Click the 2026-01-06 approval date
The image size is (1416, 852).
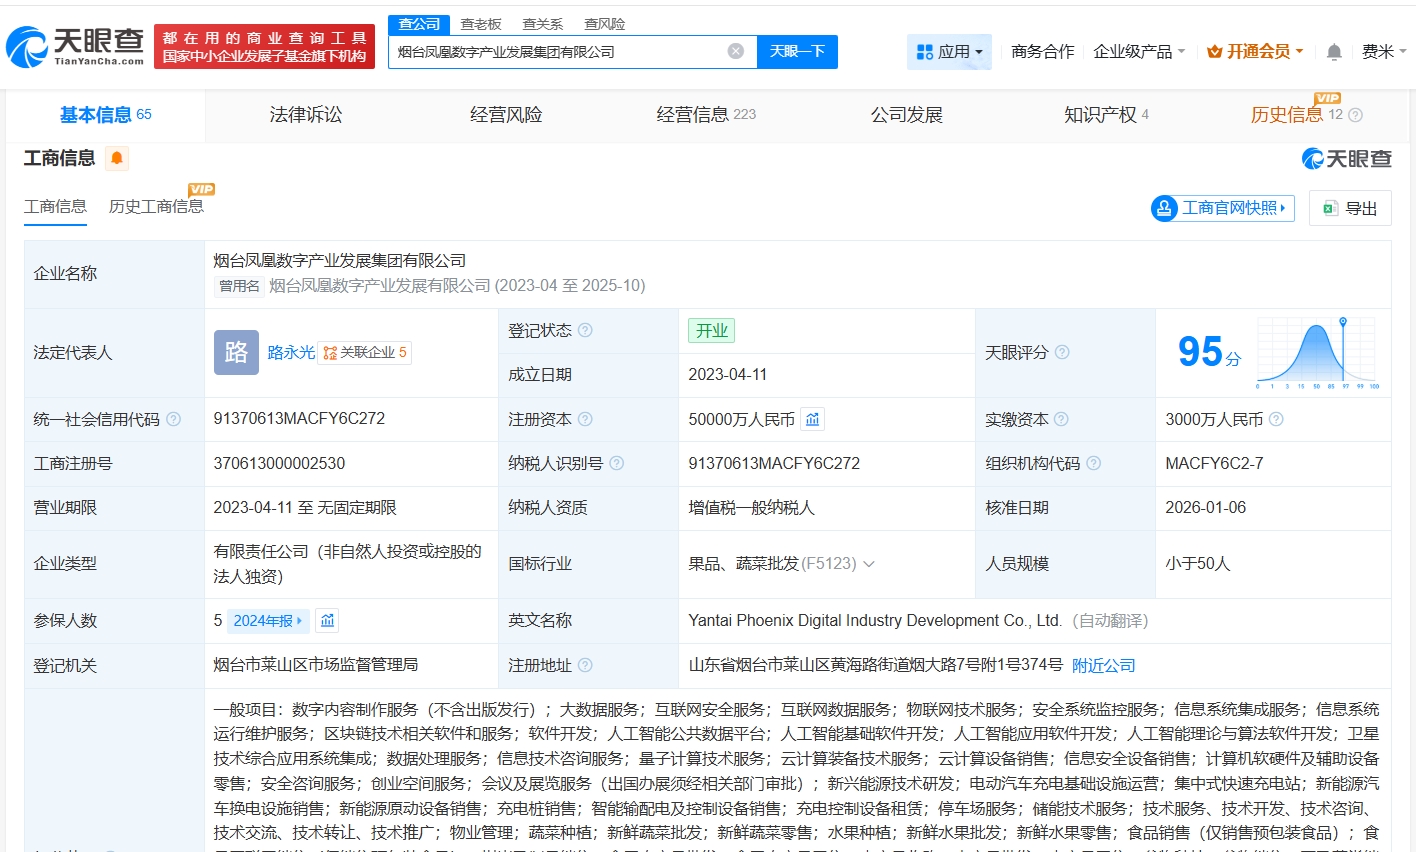(x=1205, y=507)
